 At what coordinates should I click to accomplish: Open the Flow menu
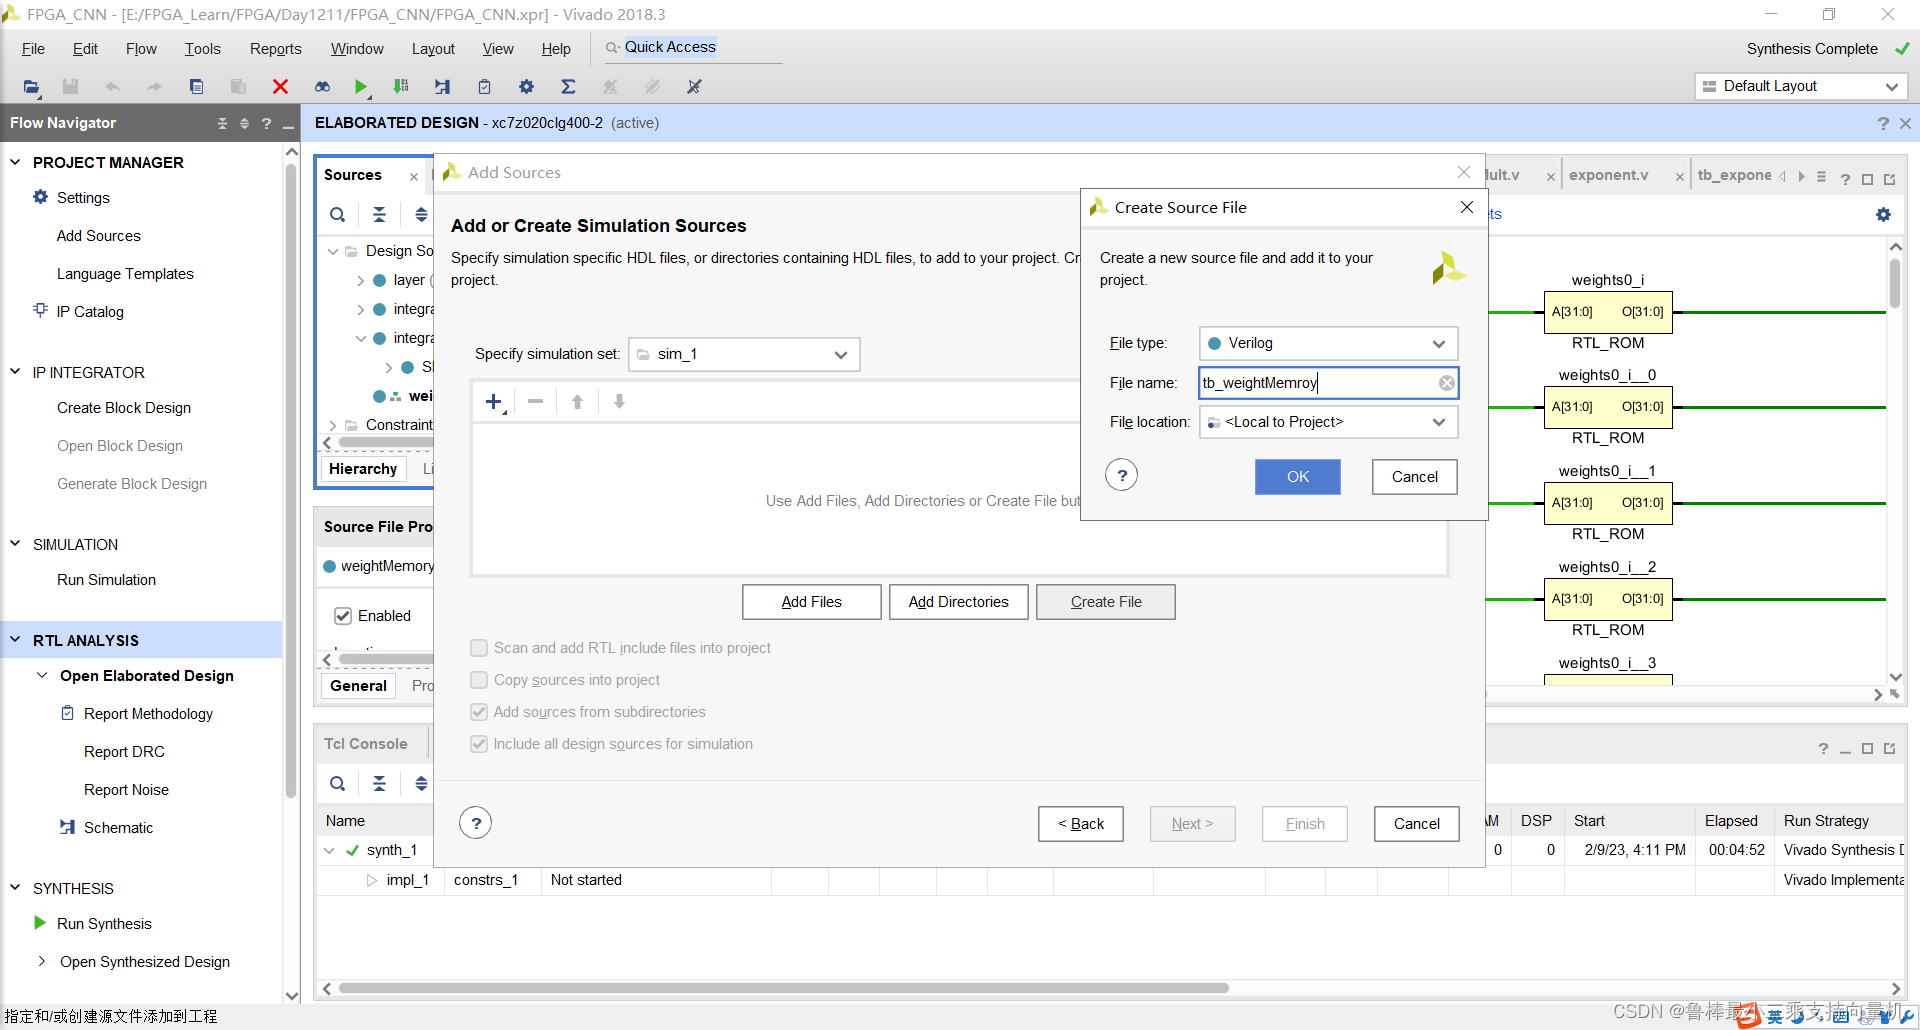(141, 49)
